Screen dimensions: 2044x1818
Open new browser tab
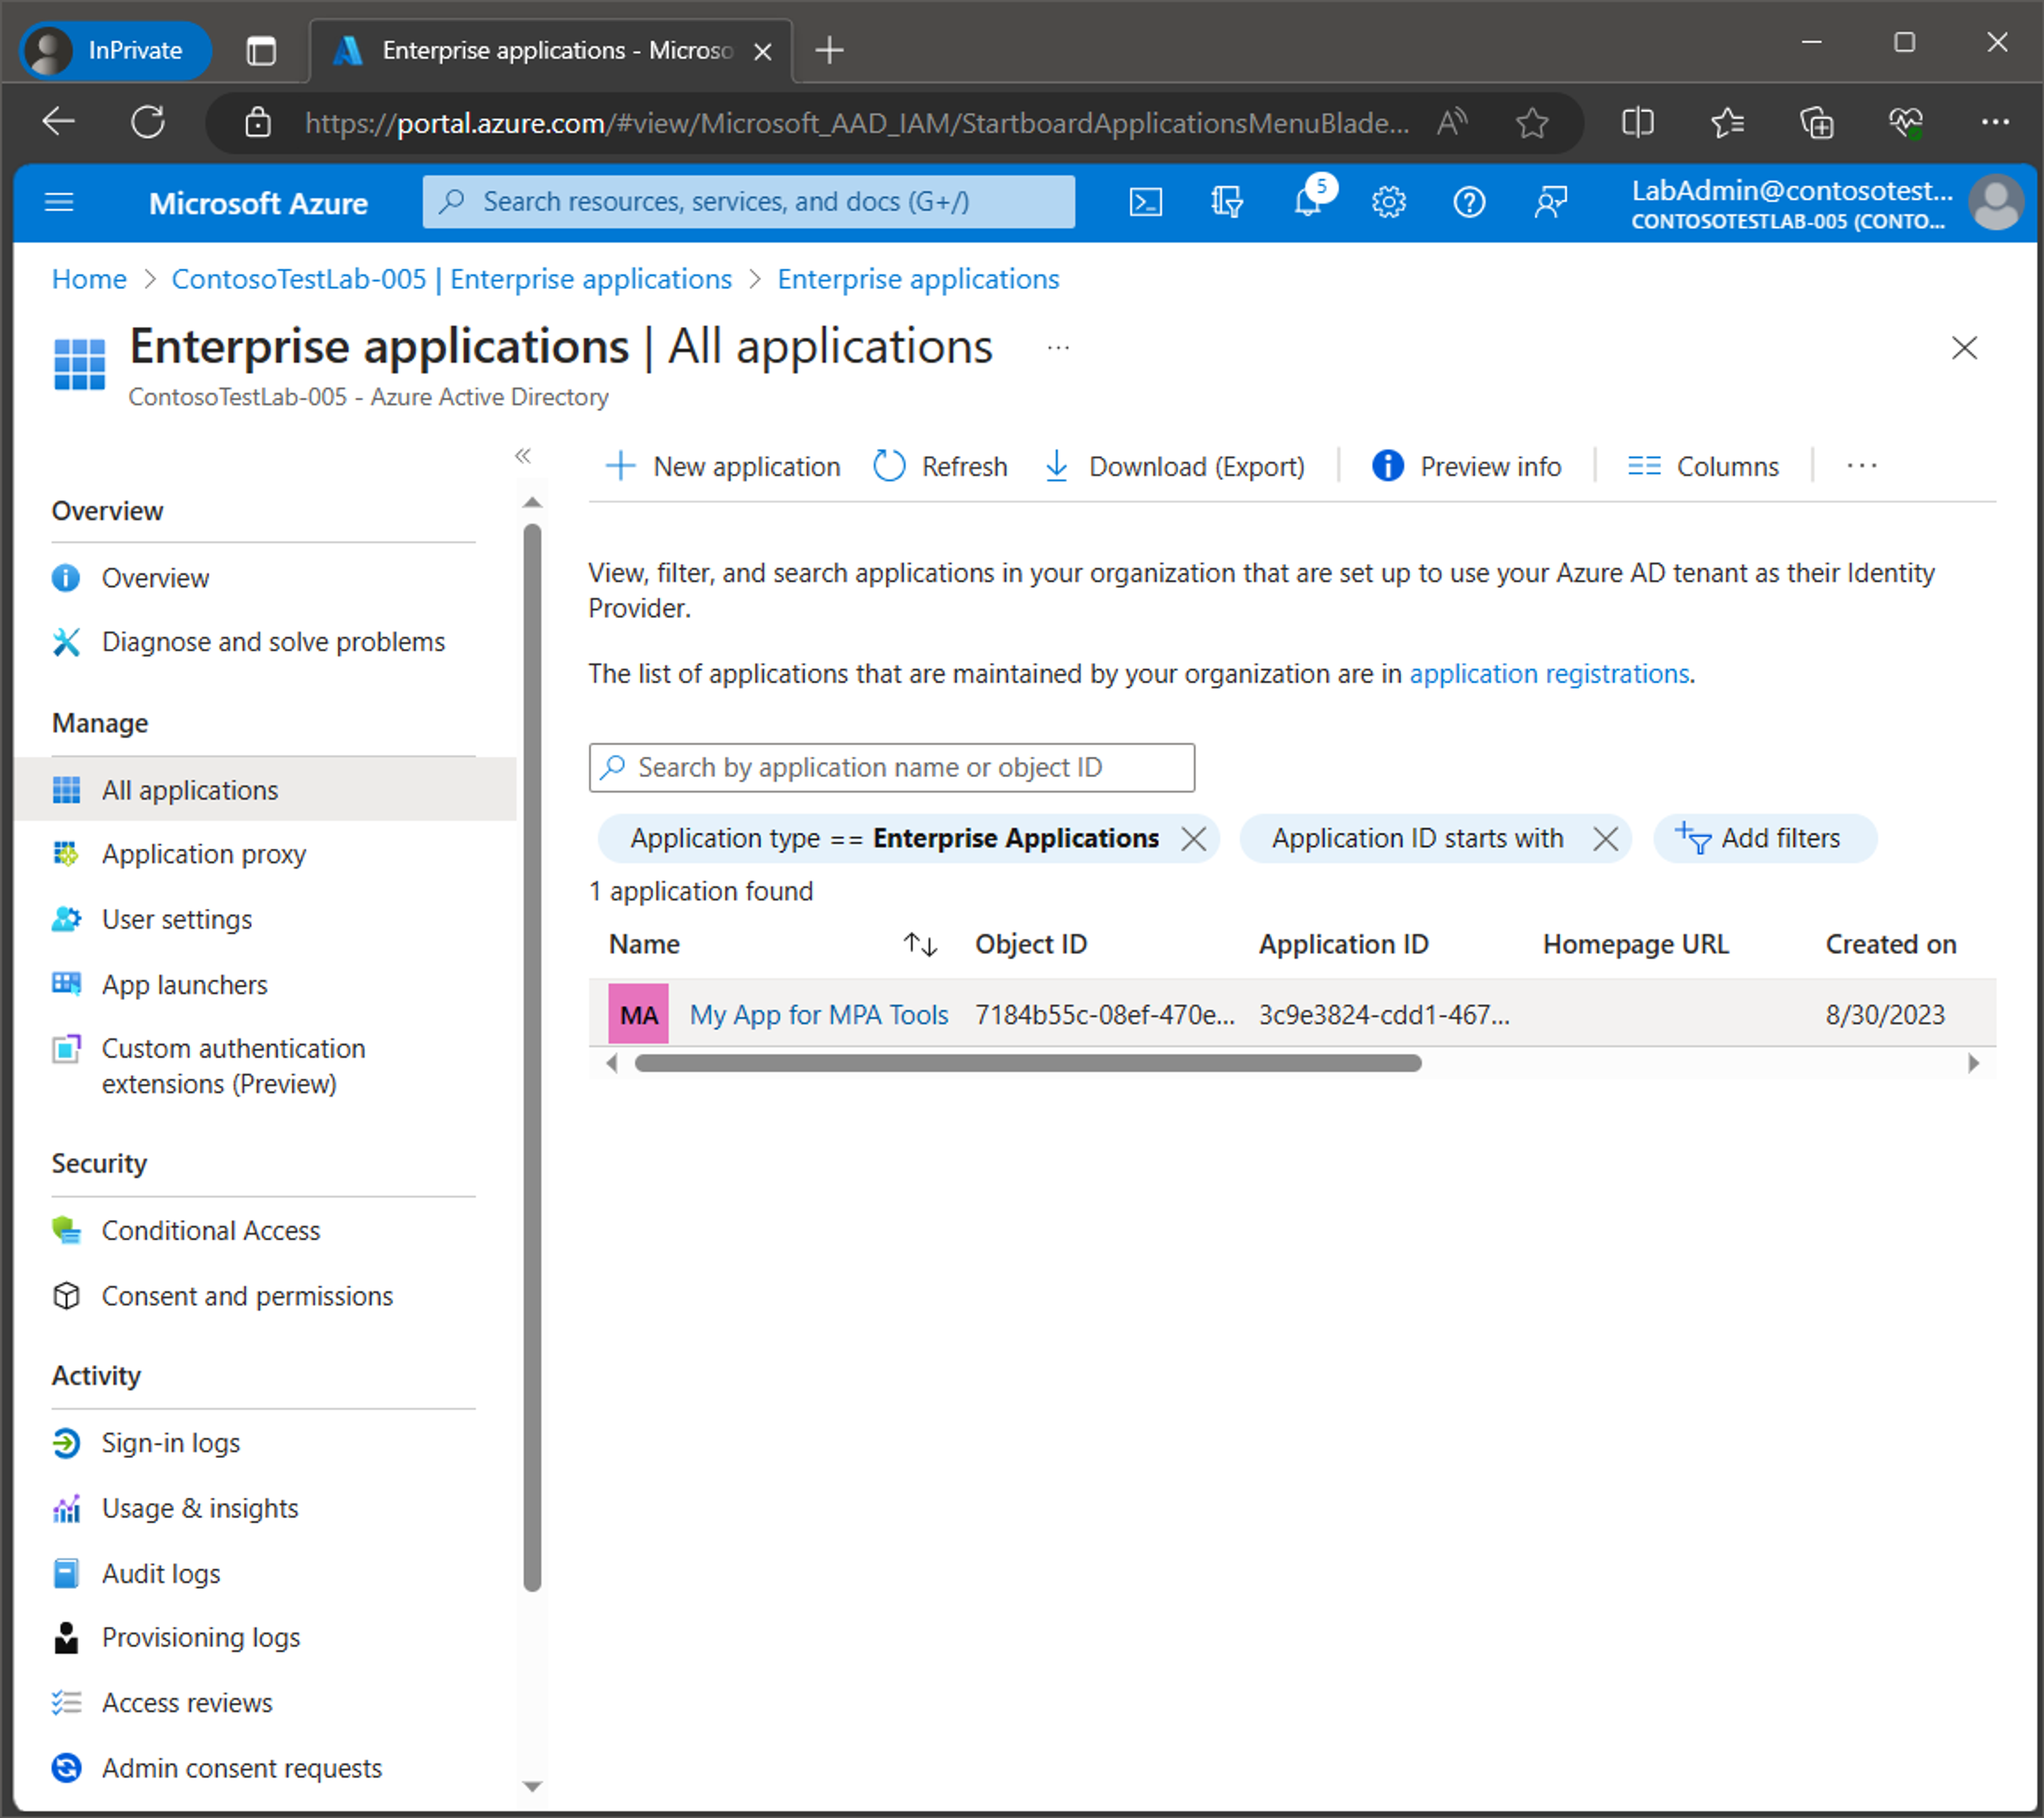(829, 50)
